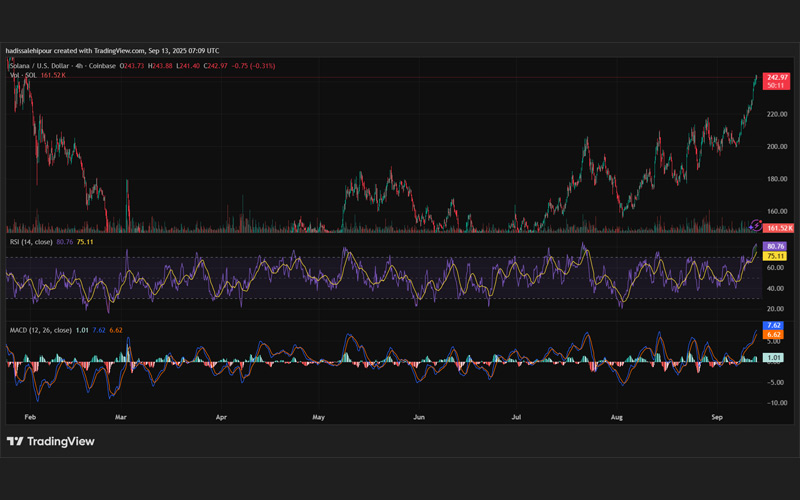The width and height of the screenshot is (800, 500).
Task: Click the 180.00 price axis value
Action: [777, 179]
